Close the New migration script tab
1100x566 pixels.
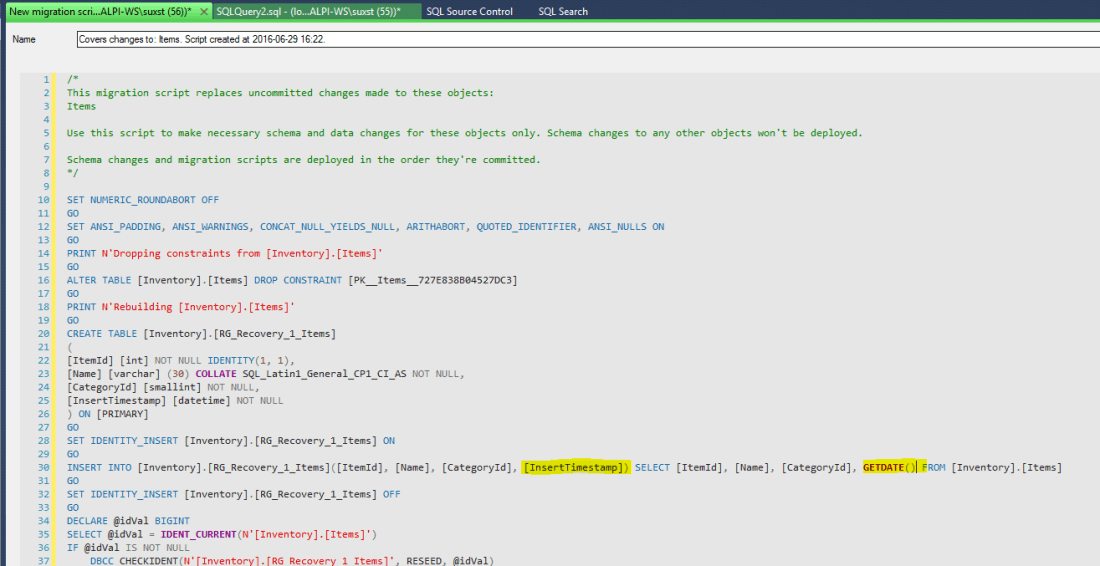(x=204, y=11)
